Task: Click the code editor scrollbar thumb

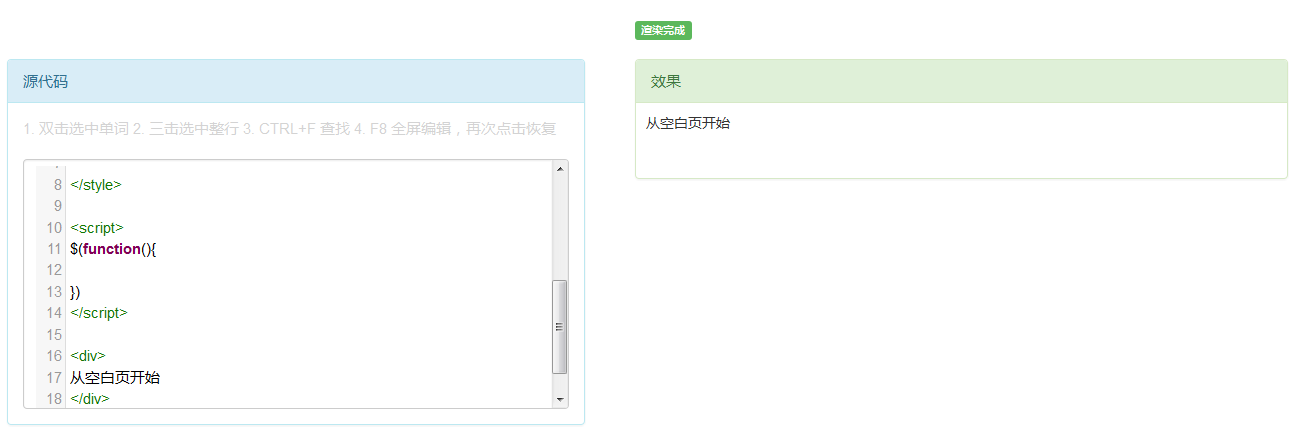Action: click(560, 326)
